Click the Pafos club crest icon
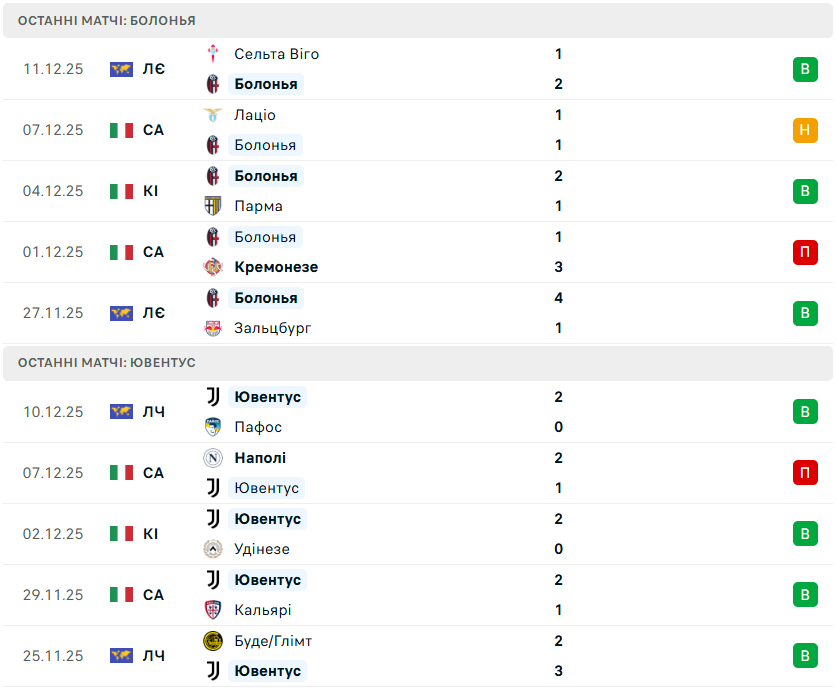 click(x=213, y=427)
